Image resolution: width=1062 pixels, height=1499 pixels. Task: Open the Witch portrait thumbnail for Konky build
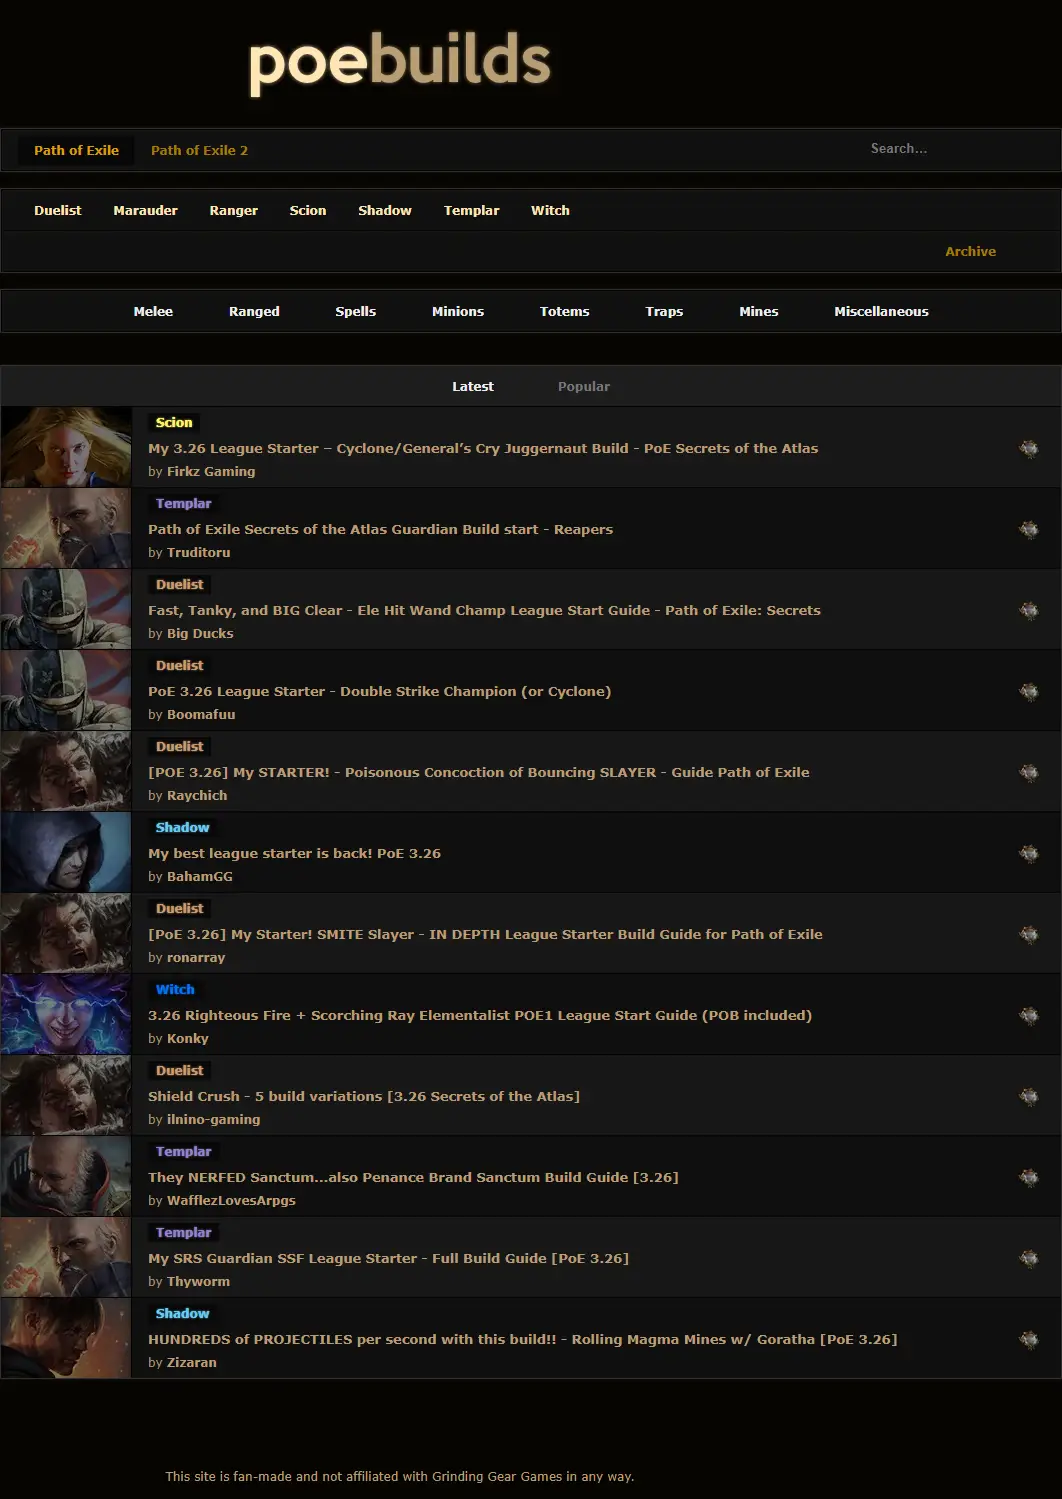(66, 1014)
